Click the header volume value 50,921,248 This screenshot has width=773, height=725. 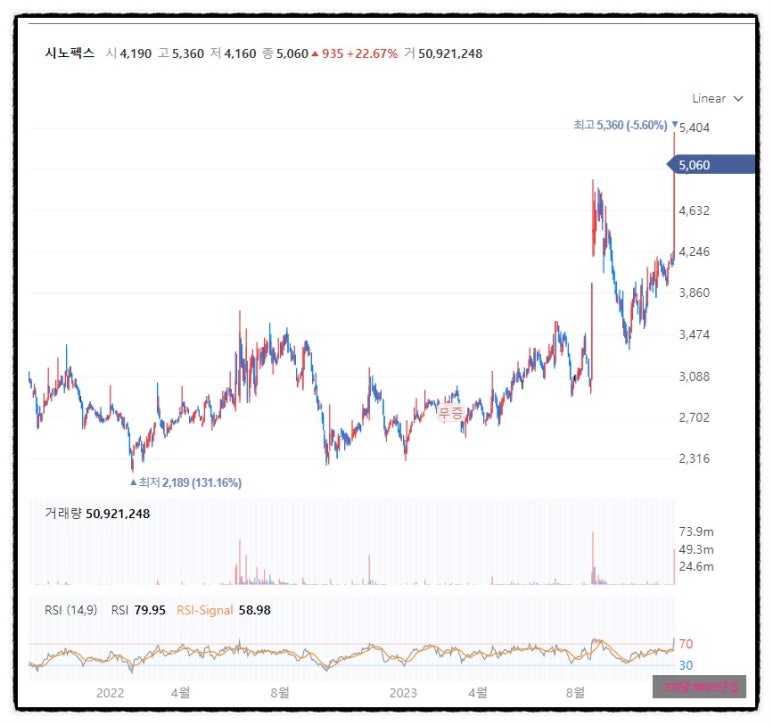(450, 53)
